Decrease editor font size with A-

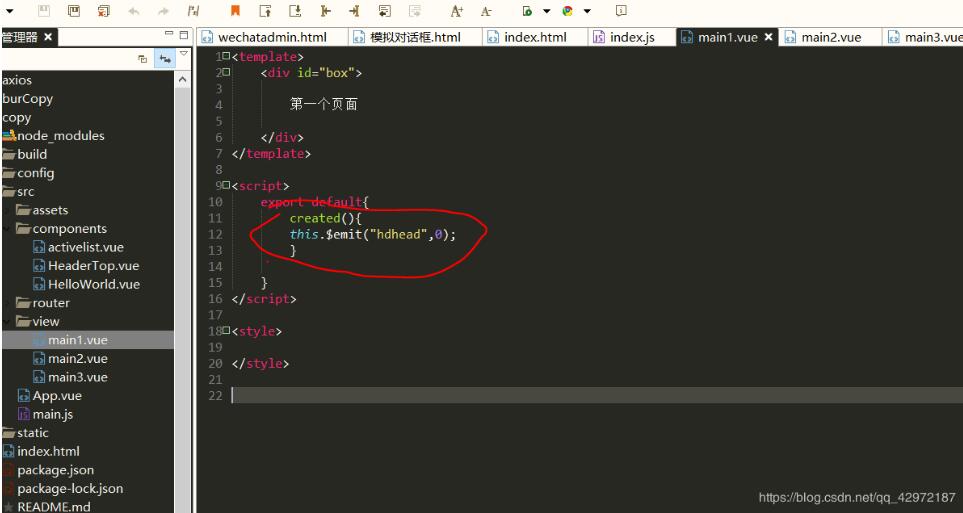(x=486, y=10)
